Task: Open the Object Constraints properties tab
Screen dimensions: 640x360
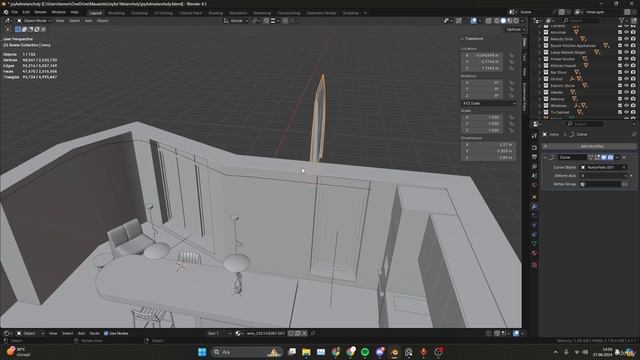Action: pyautogui.click(x=534, y=235)
